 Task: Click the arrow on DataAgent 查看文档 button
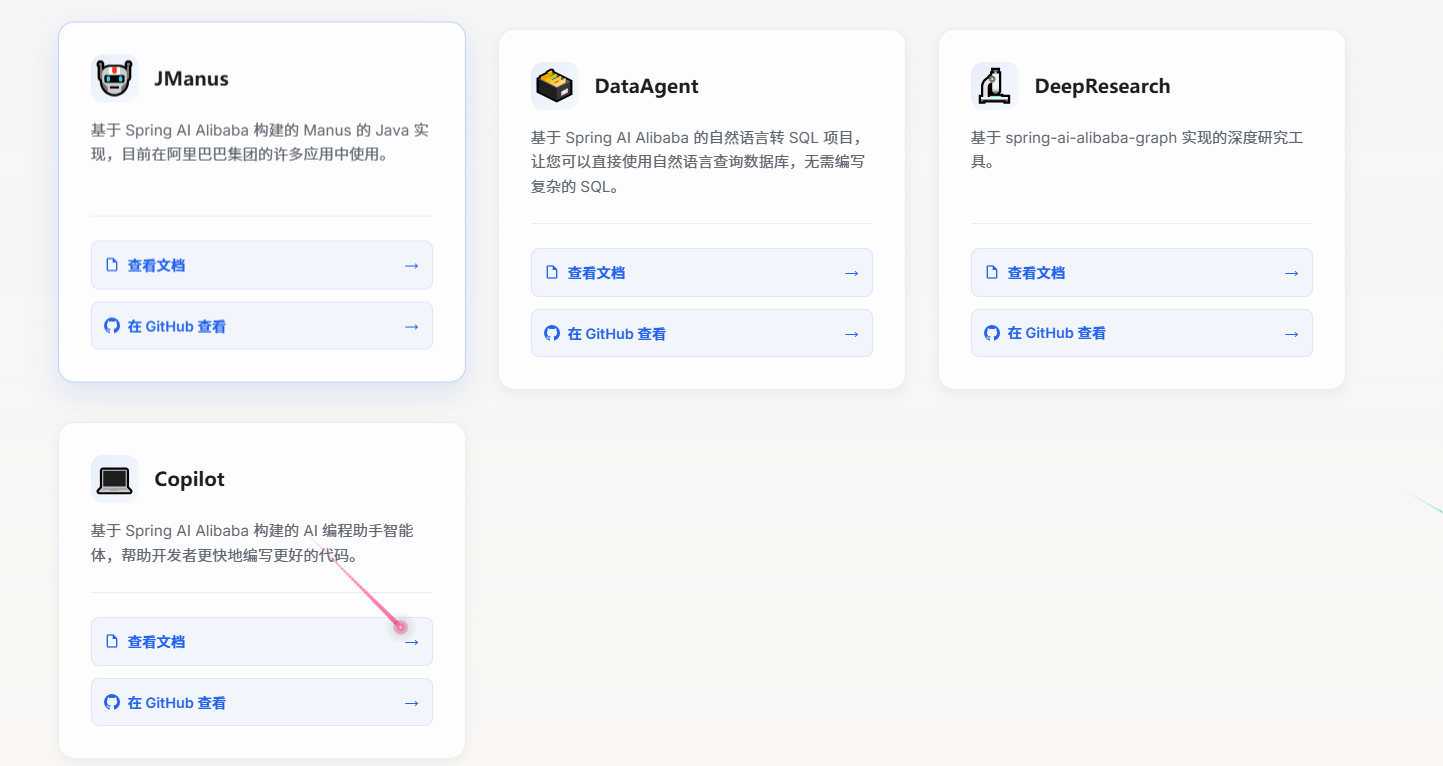[x=850, y=271]
